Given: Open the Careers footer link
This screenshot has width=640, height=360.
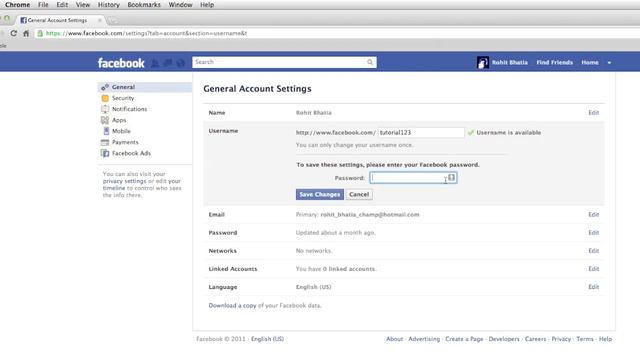Looking at the screenshot, I should point(535,339).
